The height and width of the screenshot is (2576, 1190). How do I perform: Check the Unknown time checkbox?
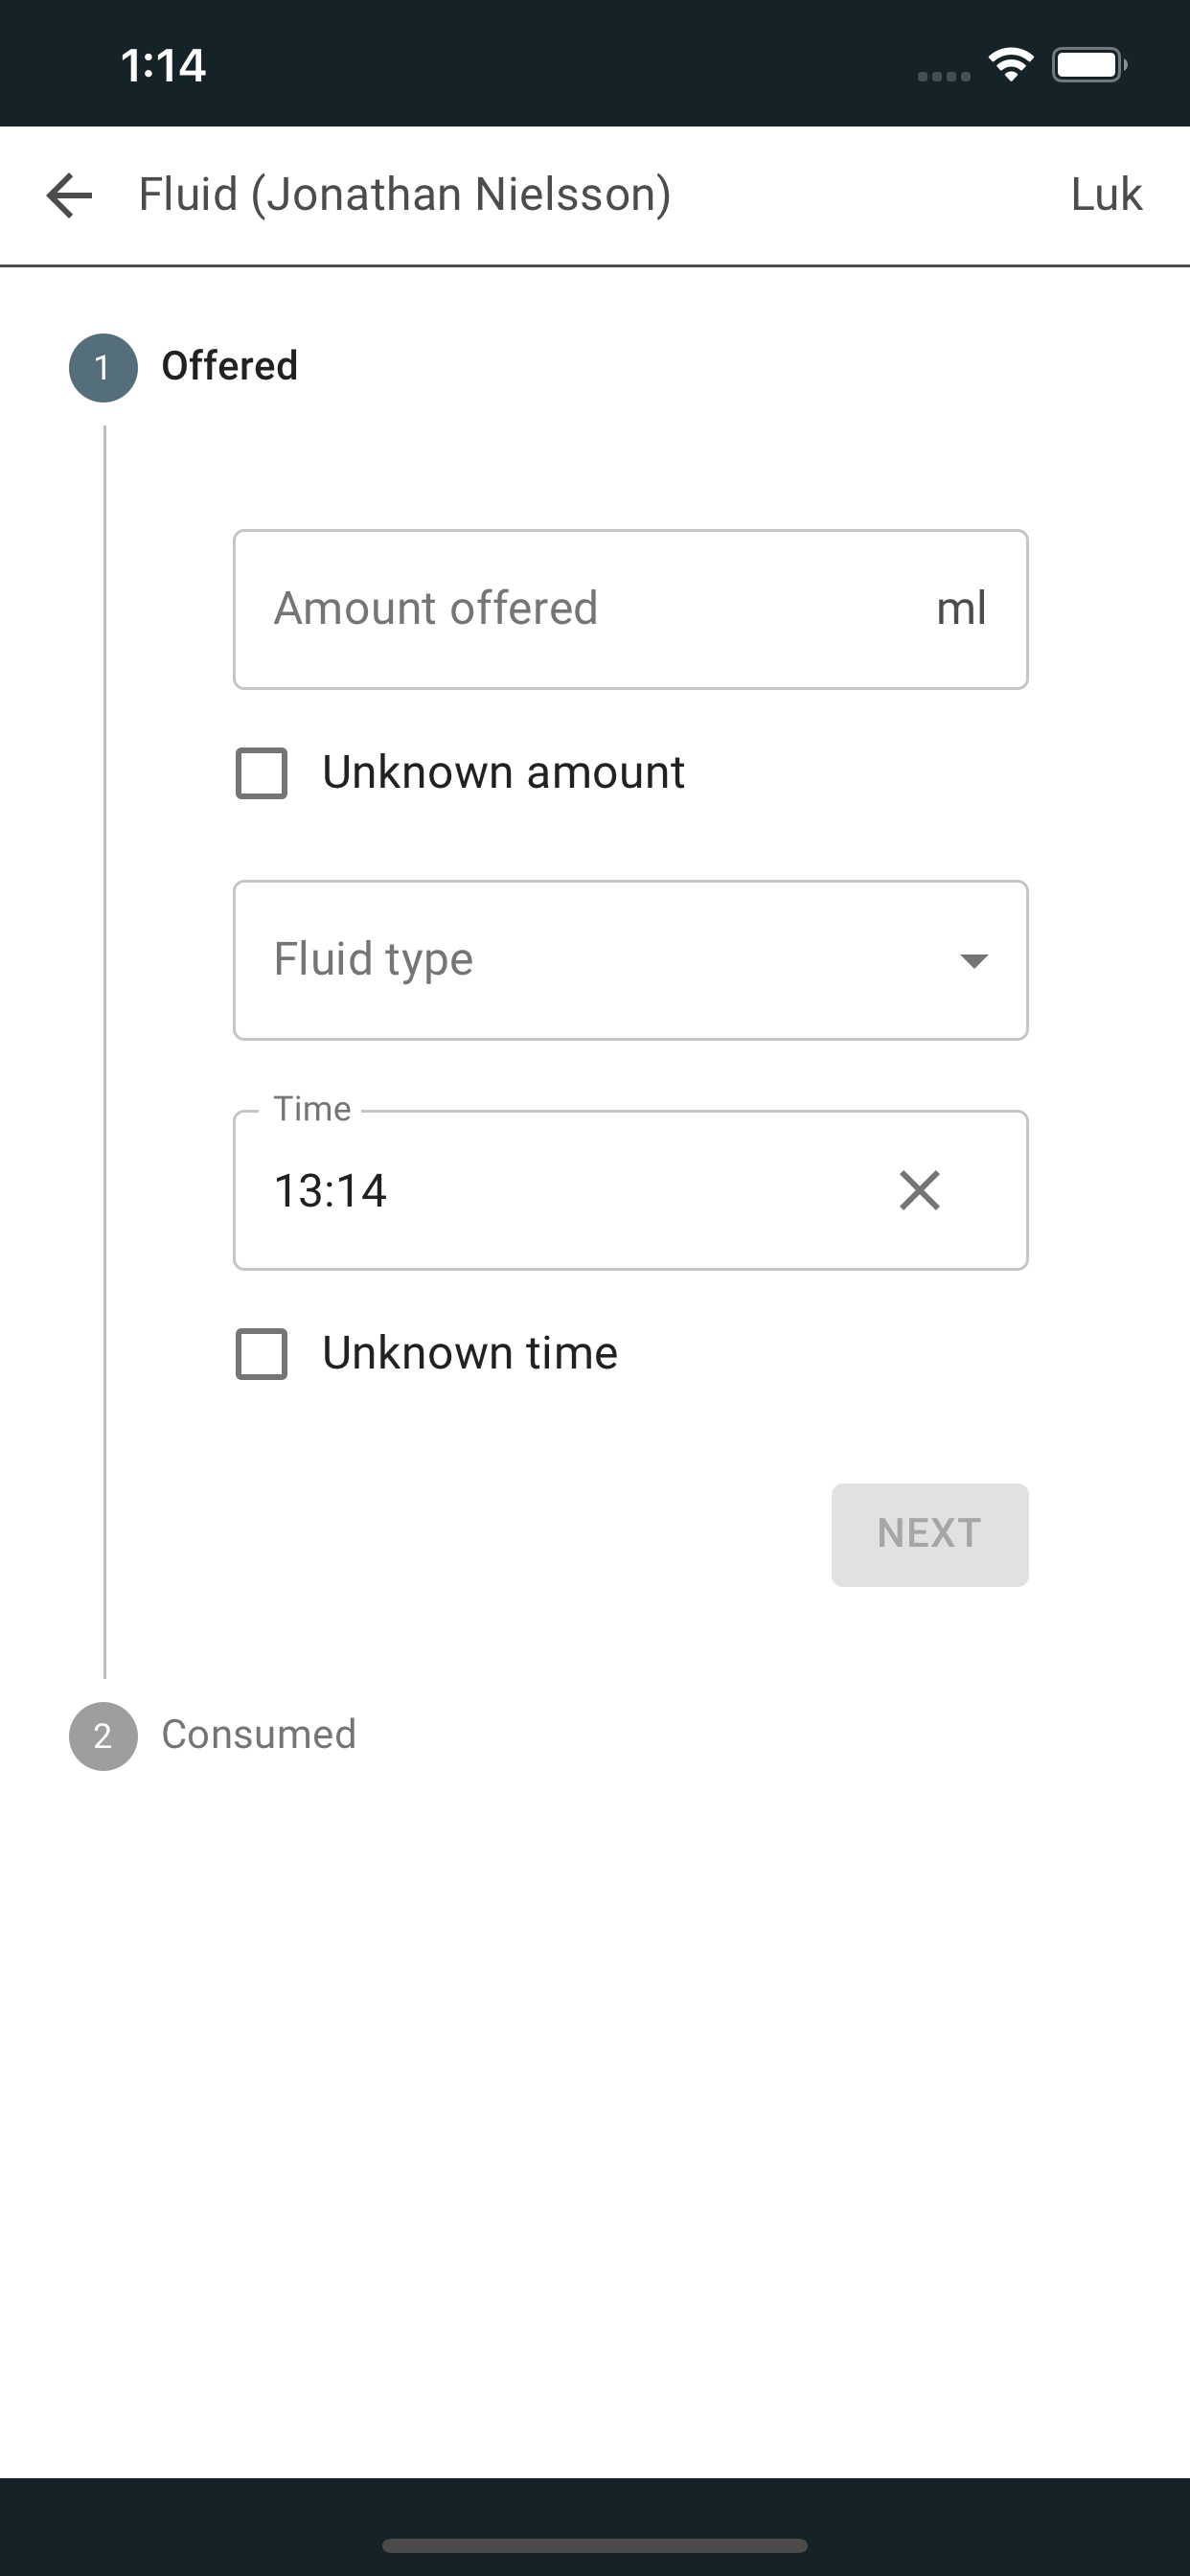[x=262, y=1354]
